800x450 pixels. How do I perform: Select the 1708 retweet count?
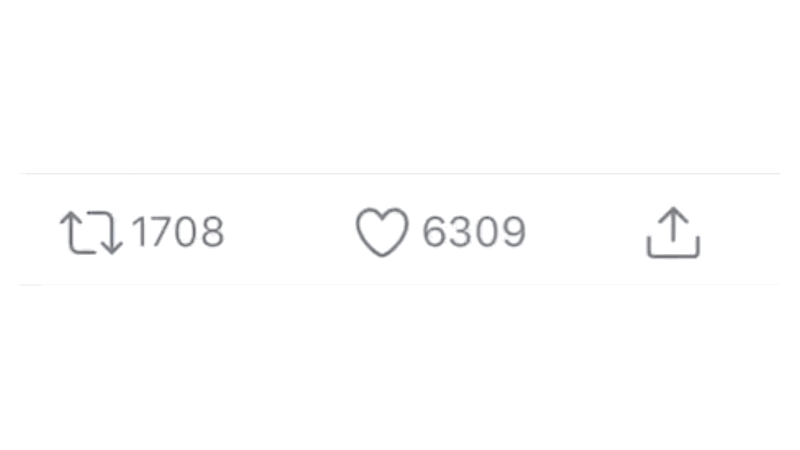tap(178, 232)
